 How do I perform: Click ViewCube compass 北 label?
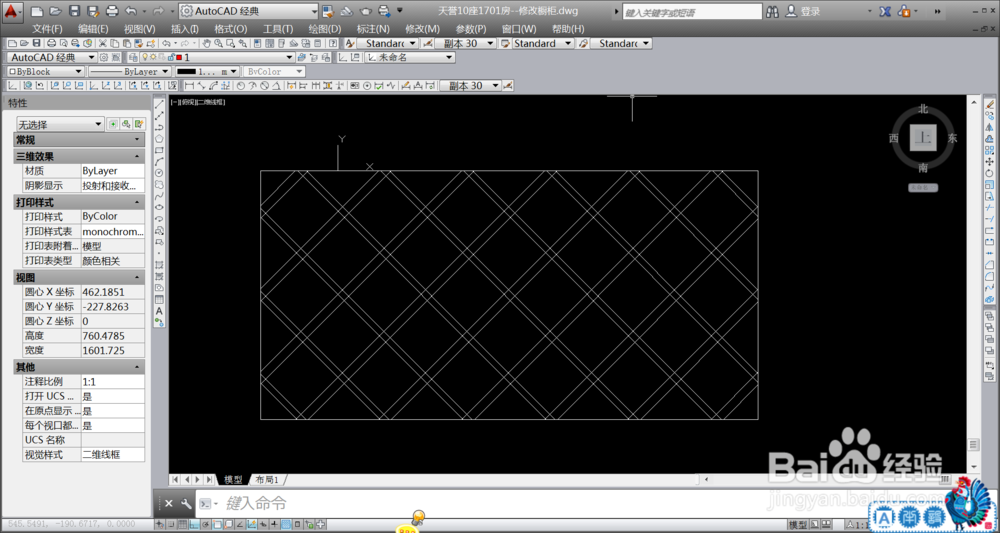pyautogui.click(x=923, y=109)
